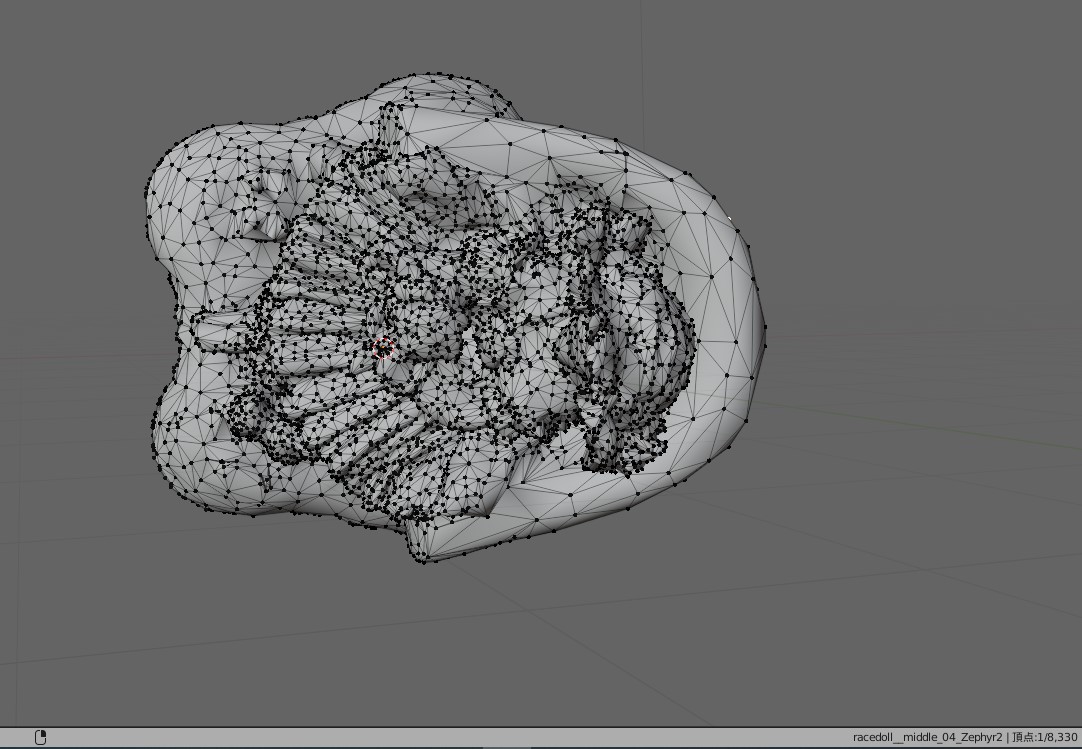Click the red-white 3D cursor on mesh

pos(384,348)
